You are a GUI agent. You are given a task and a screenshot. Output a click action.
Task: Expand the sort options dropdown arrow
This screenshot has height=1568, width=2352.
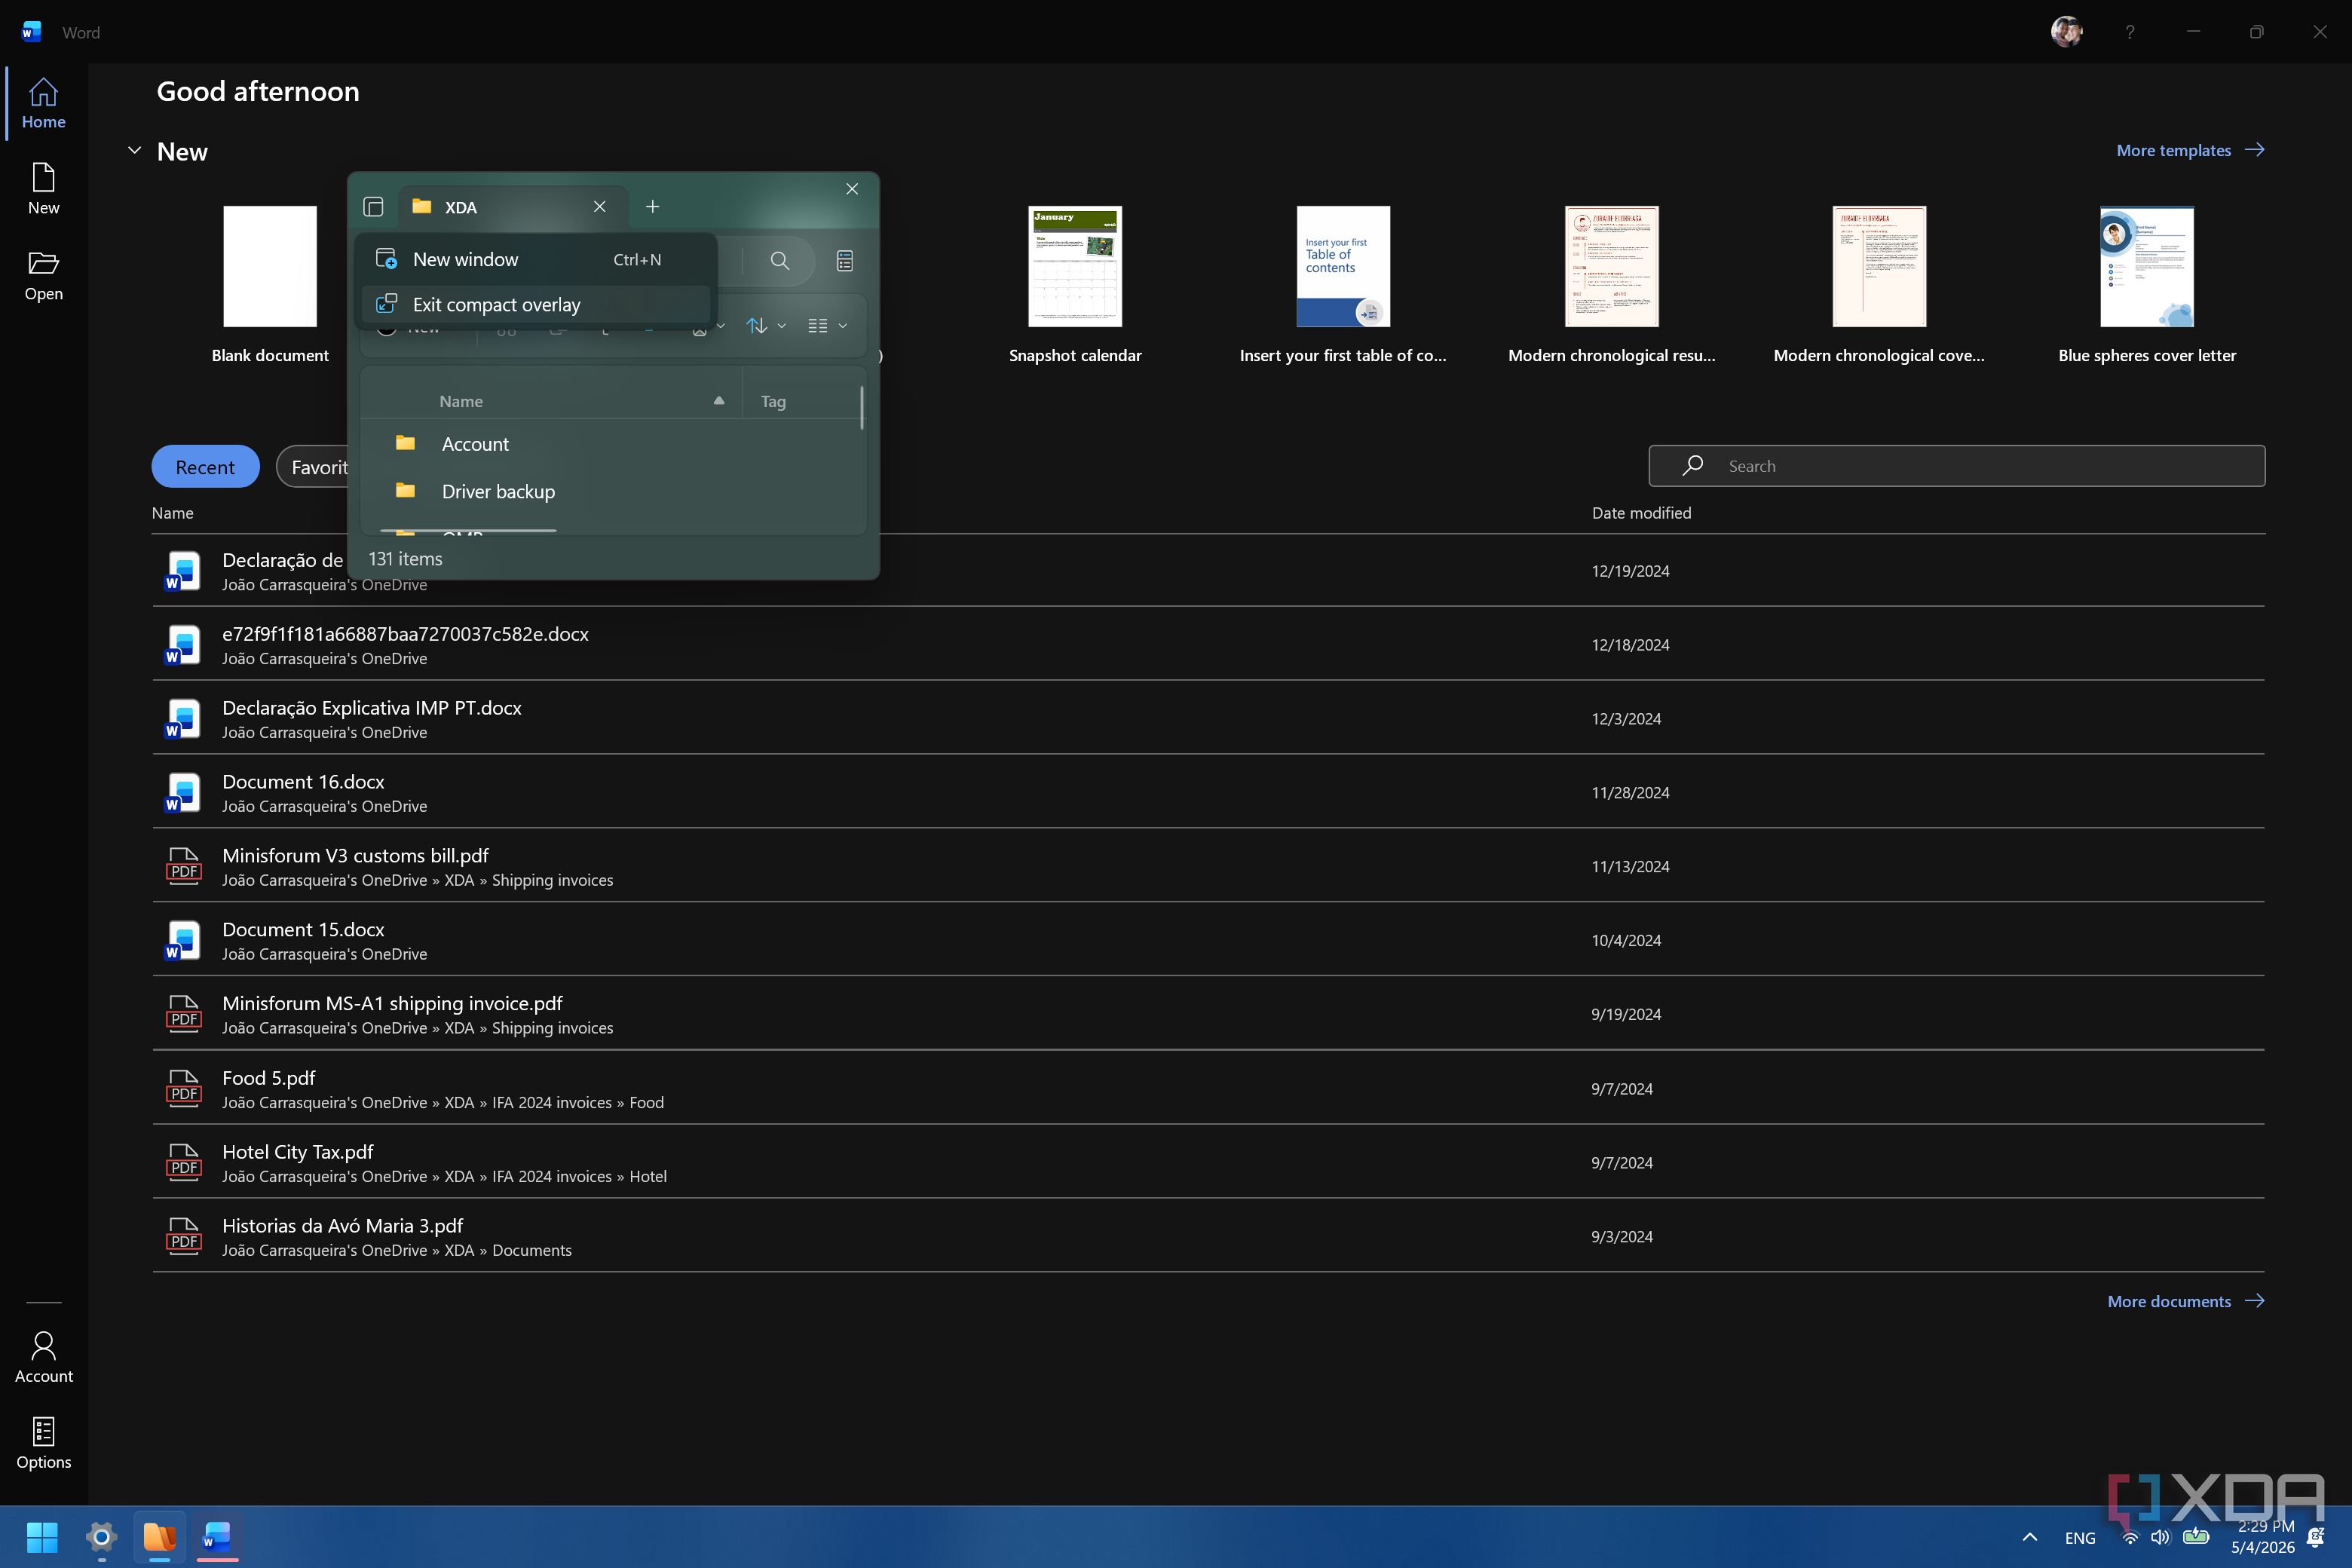click(x=782, y=326)
